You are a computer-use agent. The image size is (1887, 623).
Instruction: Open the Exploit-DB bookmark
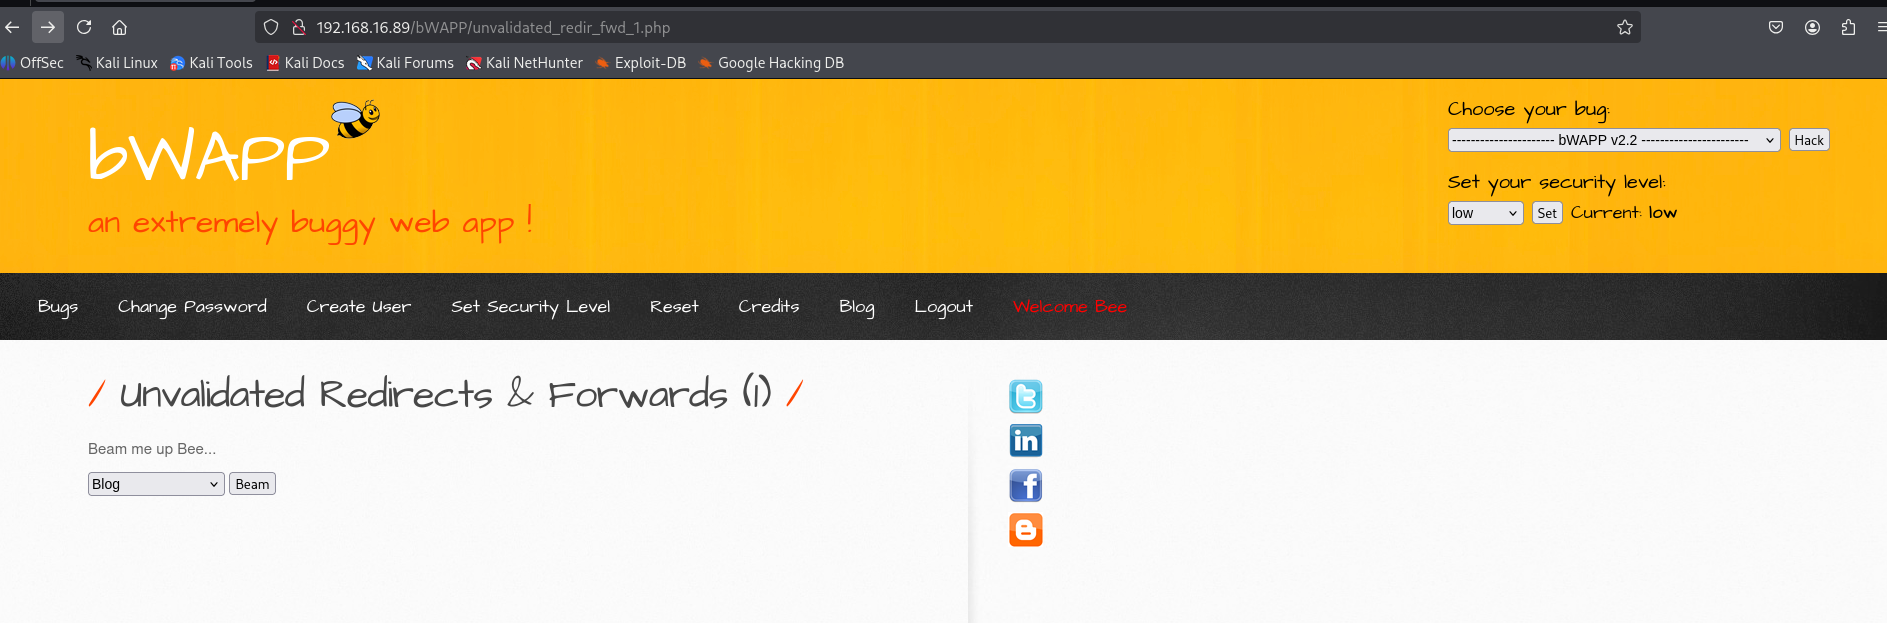click(x=640, y=63)
